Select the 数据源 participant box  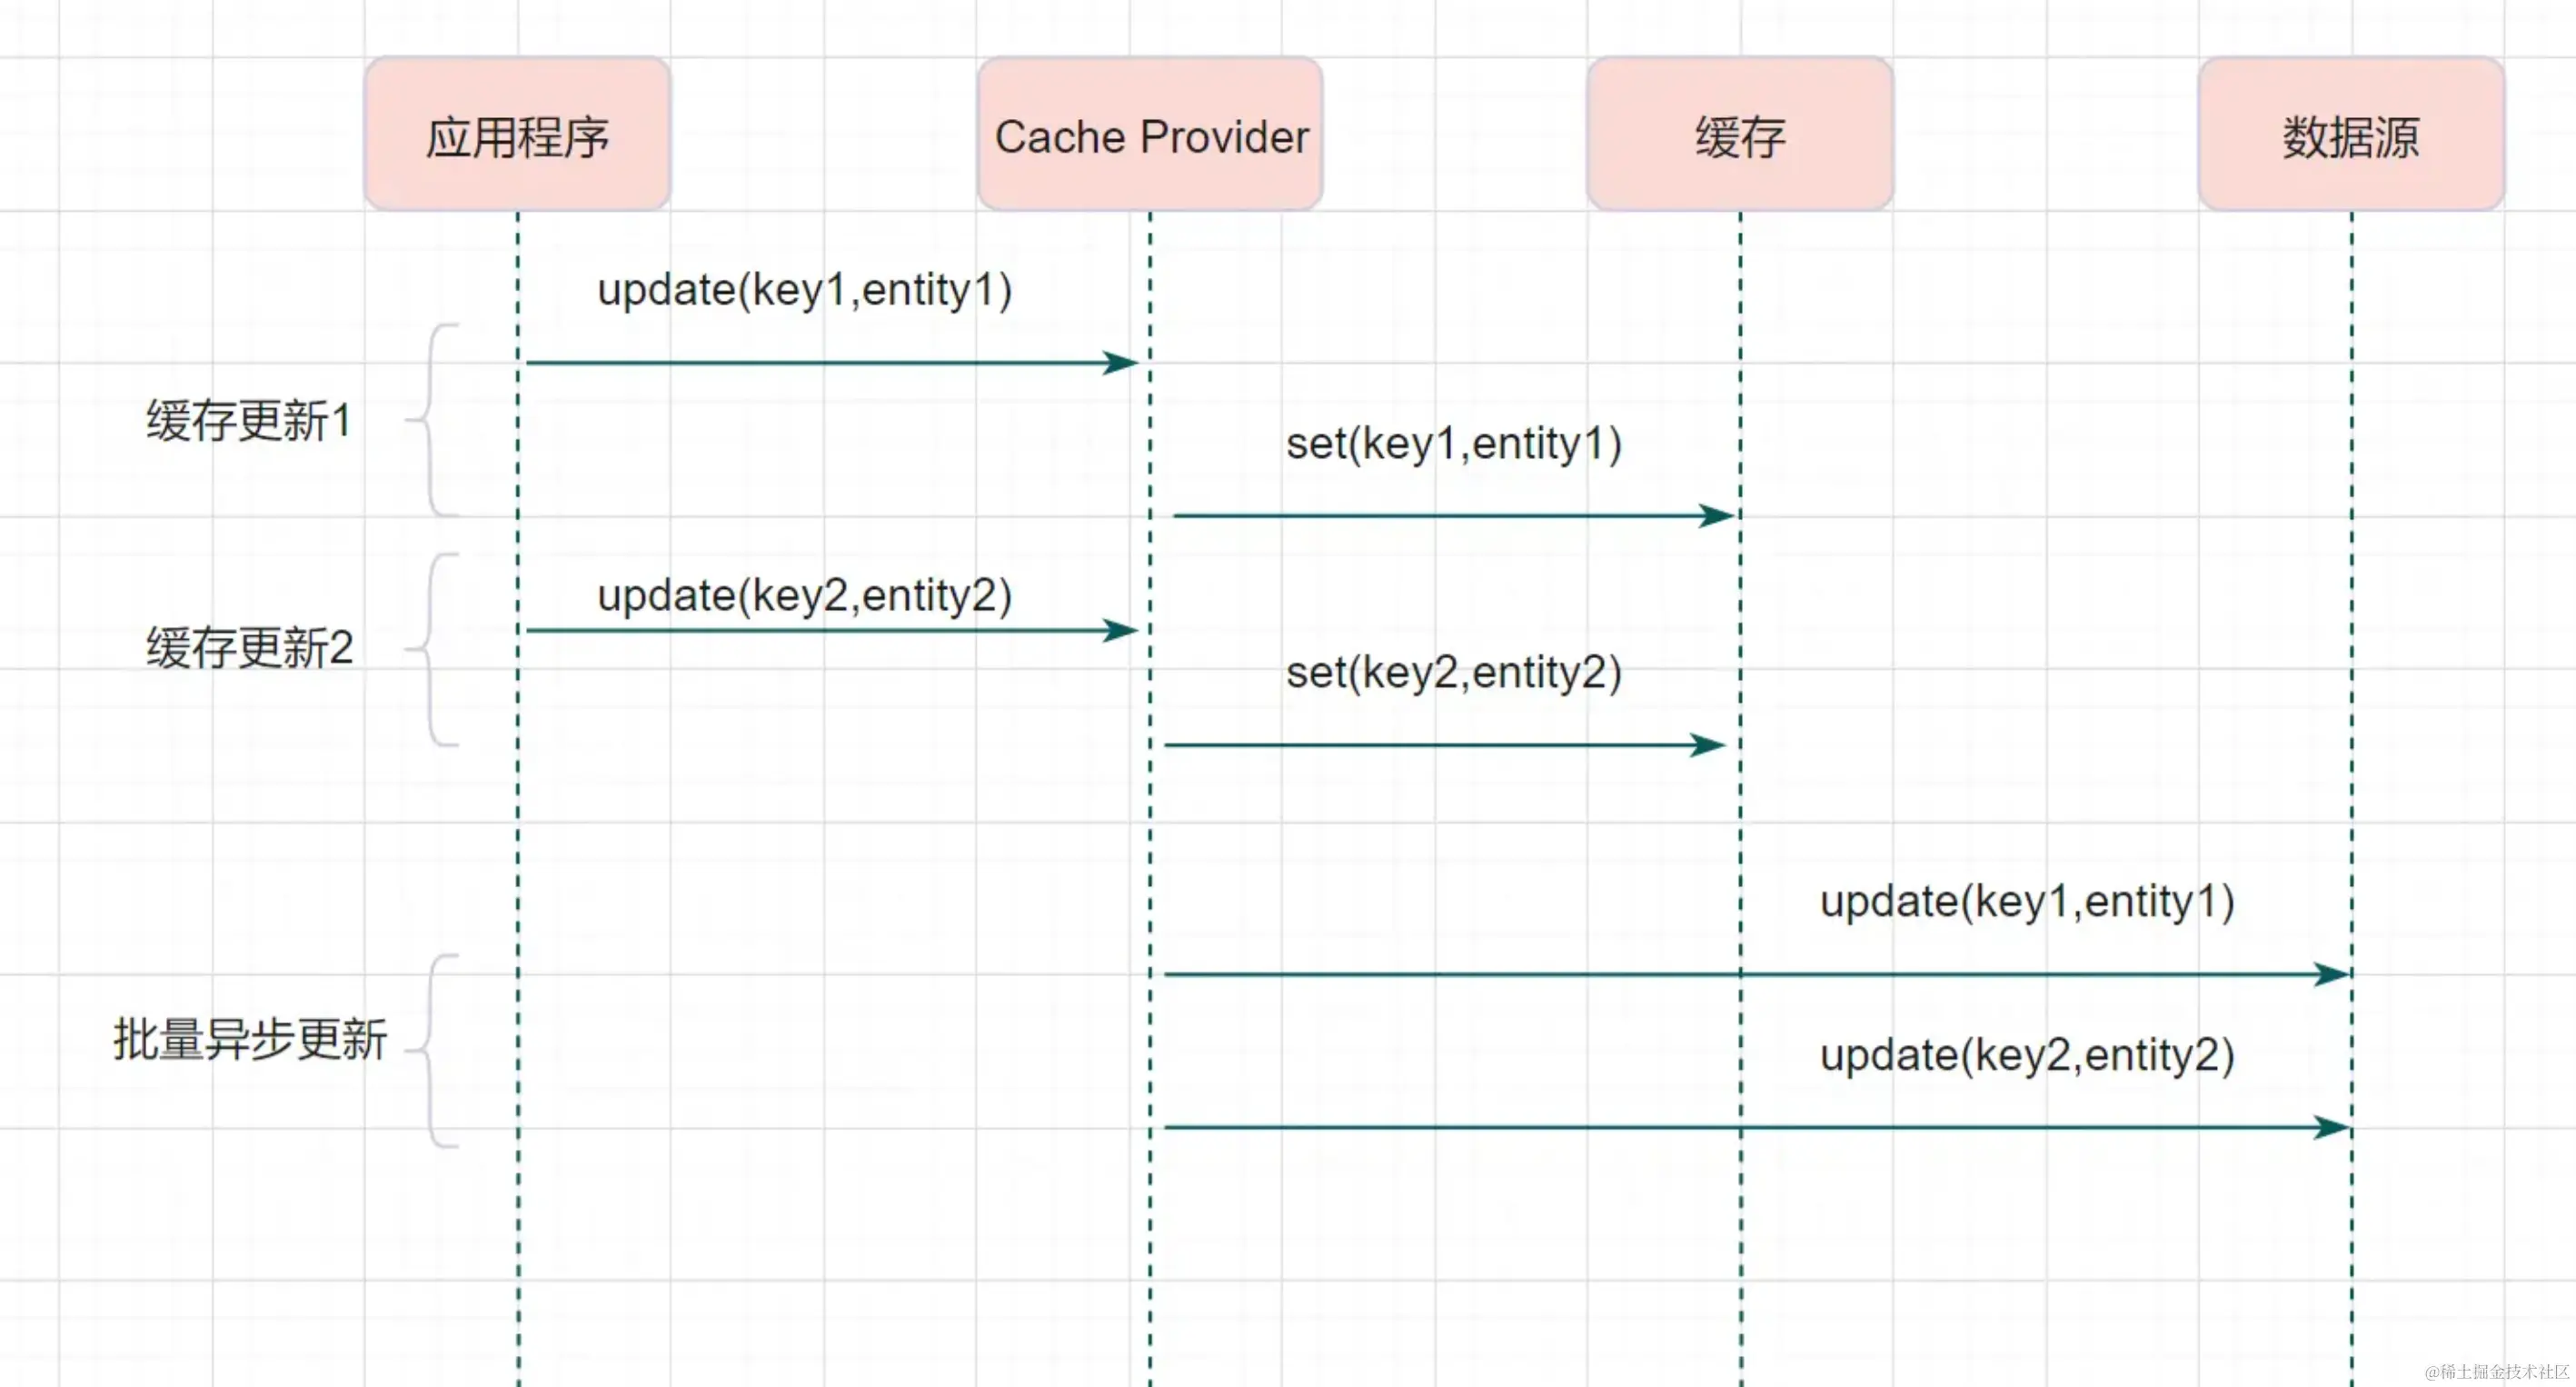(2351, 135)
